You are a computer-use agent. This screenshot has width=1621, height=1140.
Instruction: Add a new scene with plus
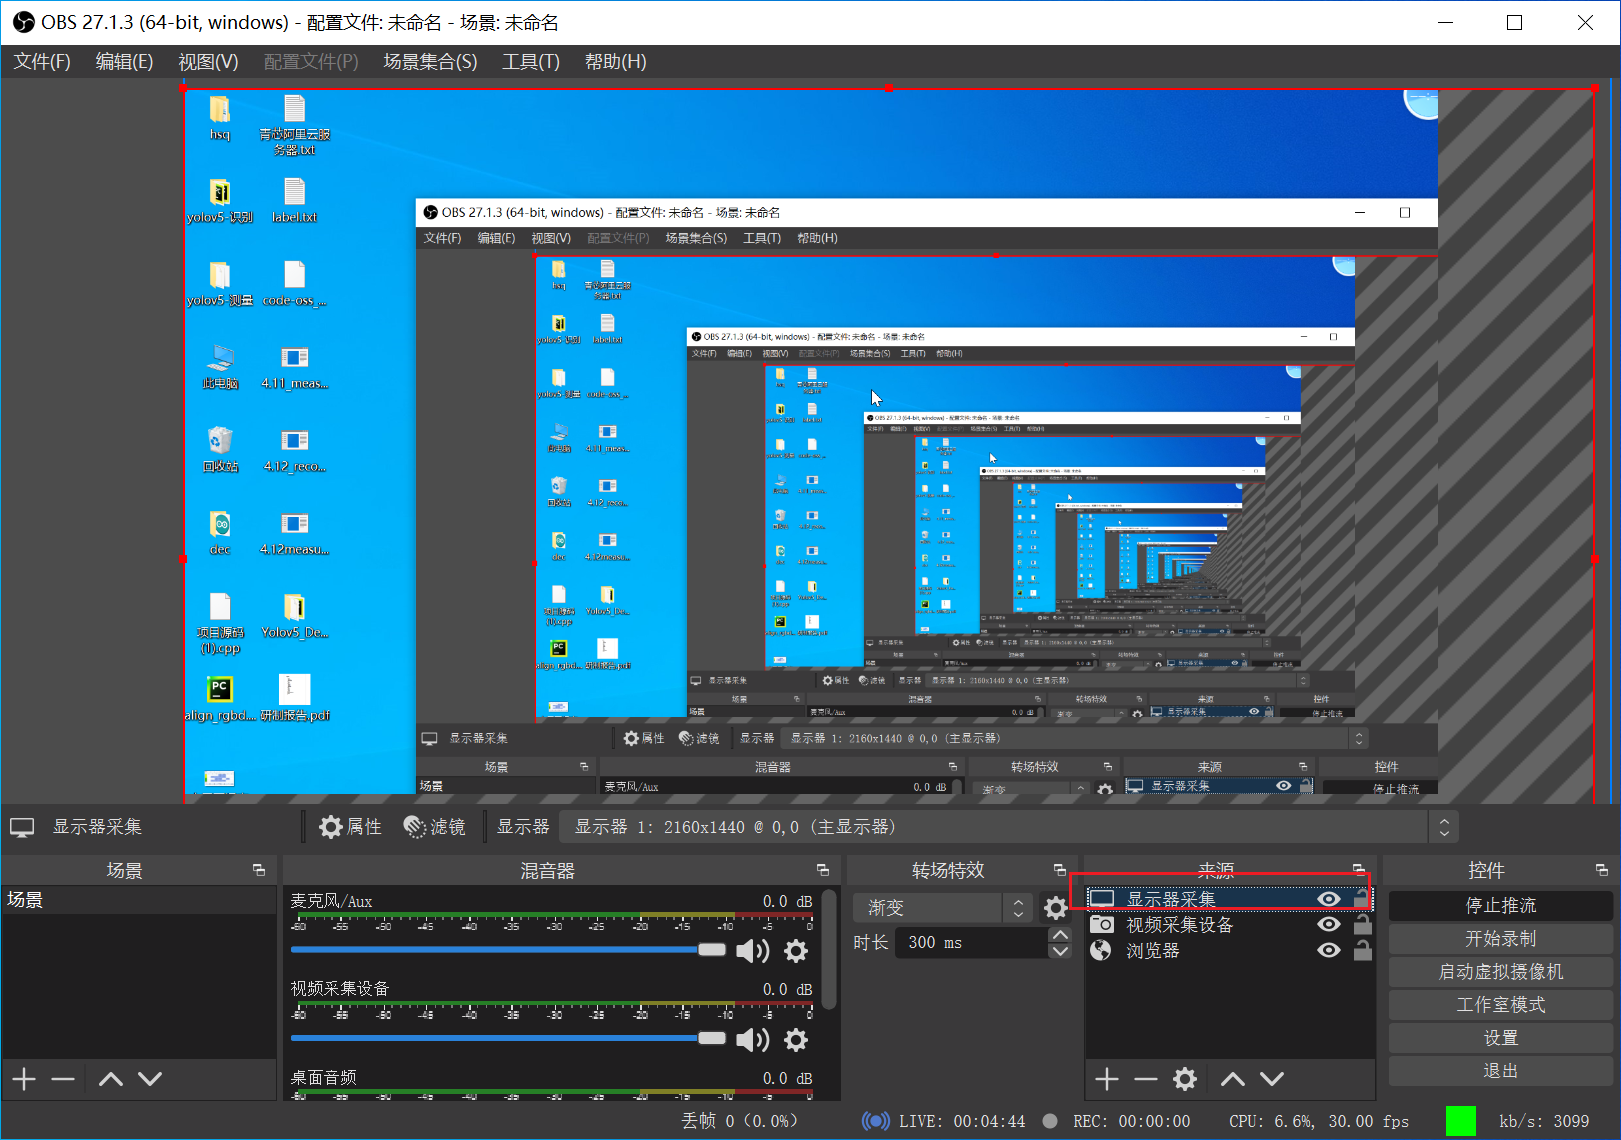tap(24, 1079)
